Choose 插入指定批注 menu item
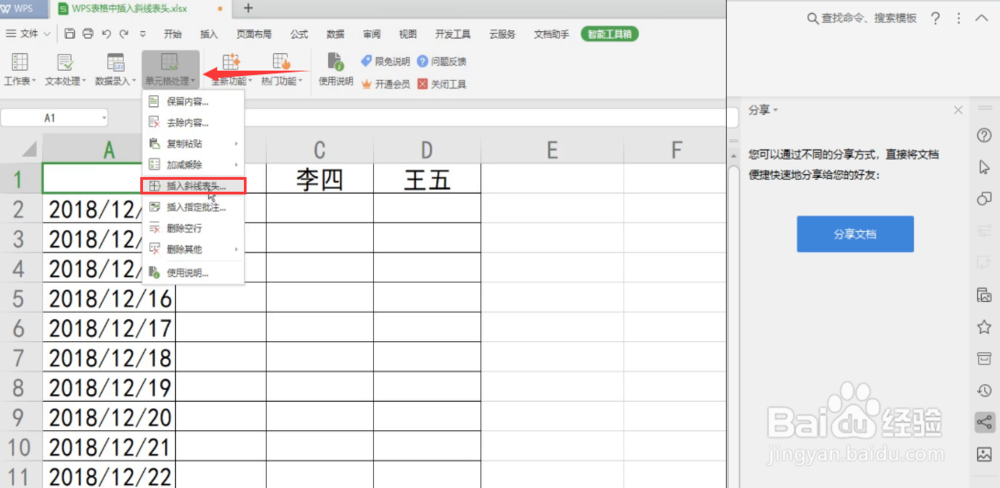The image size is (1000, 488). click(193, 207)
